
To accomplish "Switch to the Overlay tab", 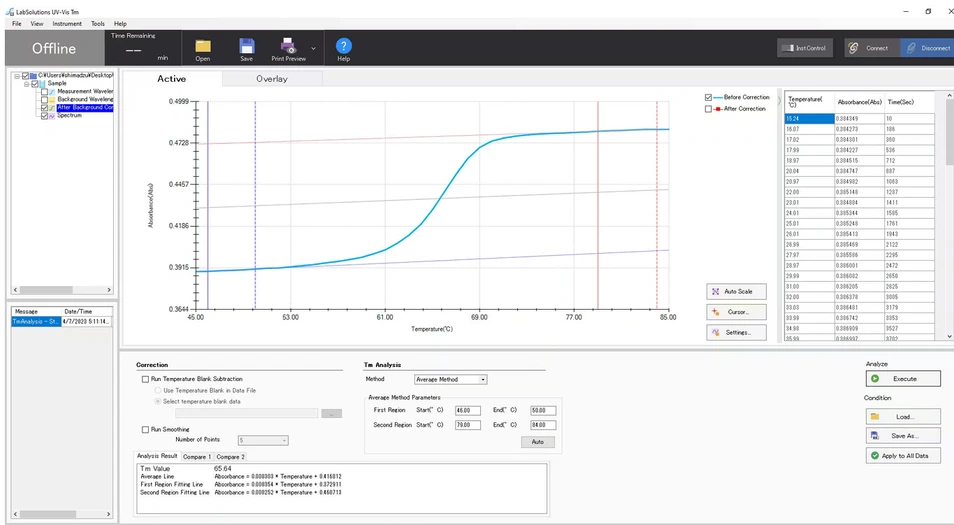I will [x=272, y=79].
